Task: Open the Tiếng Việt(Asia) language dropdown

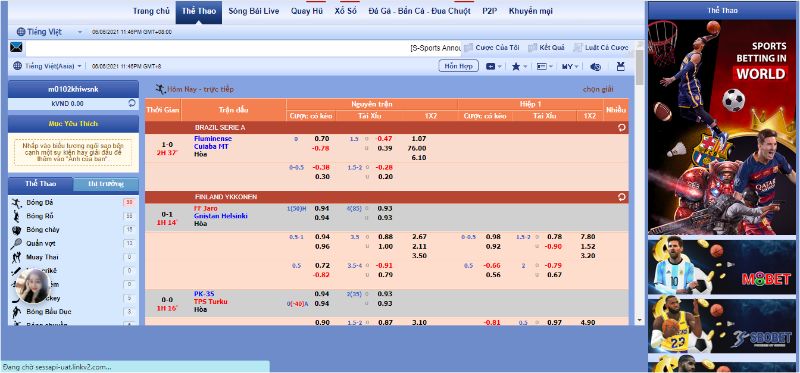Action: 80,66
